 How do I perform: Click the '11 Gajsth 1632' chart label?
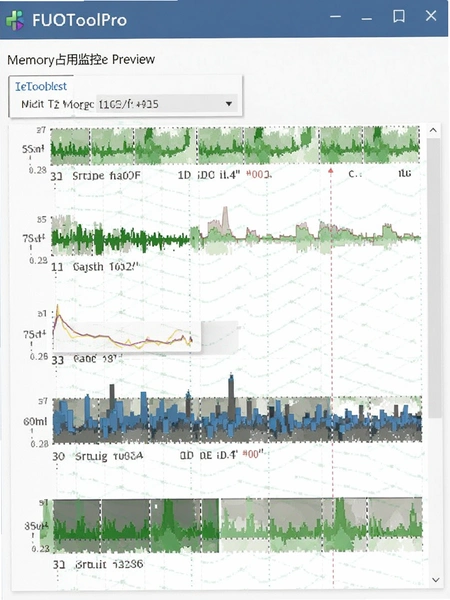(96, 266)
